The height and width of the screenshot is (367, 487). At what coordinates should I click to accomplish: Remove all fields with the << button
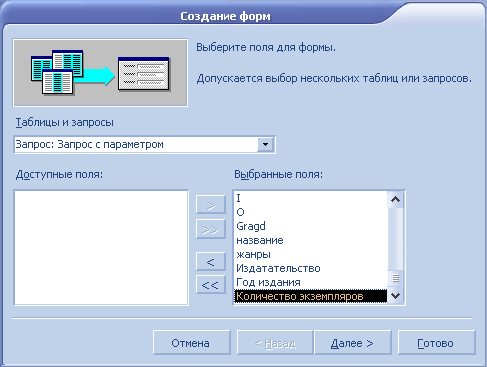[x=211, y=285]
